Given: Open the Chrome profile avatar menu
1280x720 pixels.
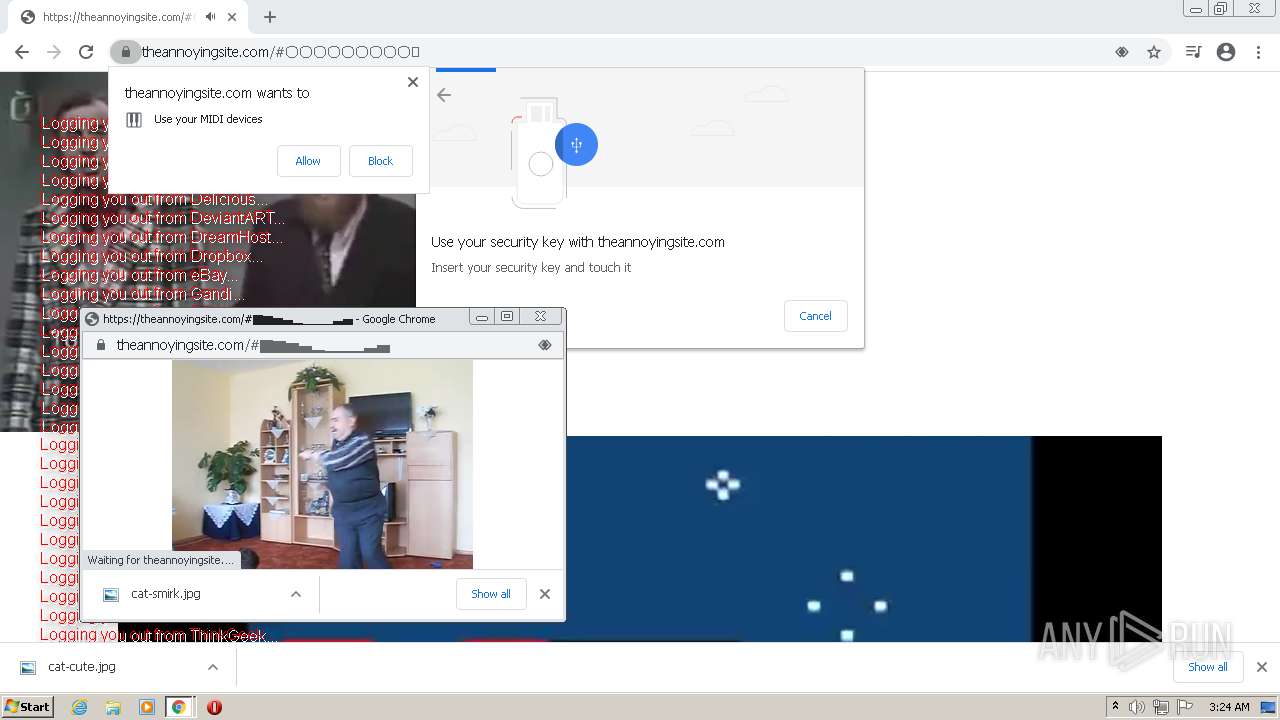Looking at the screenshot, I should 1226,52.
